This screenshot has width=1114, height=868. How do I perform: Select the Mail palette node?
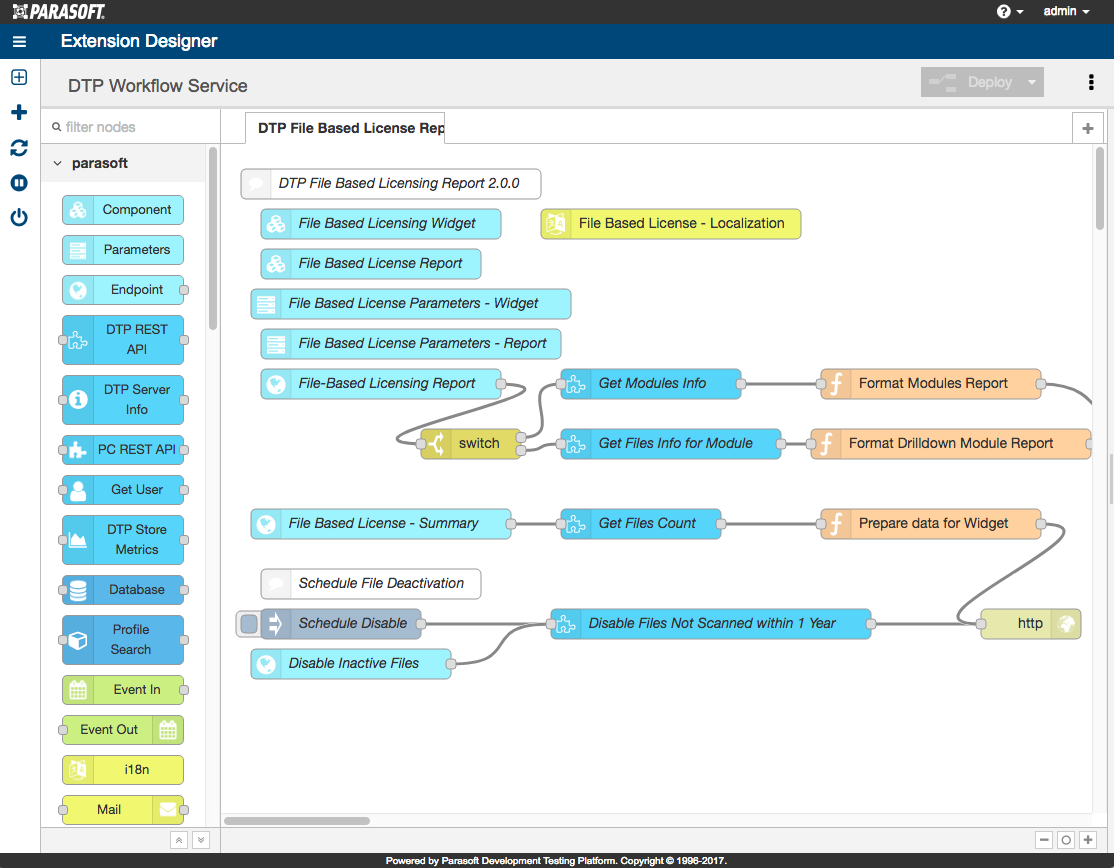[123, 810]
